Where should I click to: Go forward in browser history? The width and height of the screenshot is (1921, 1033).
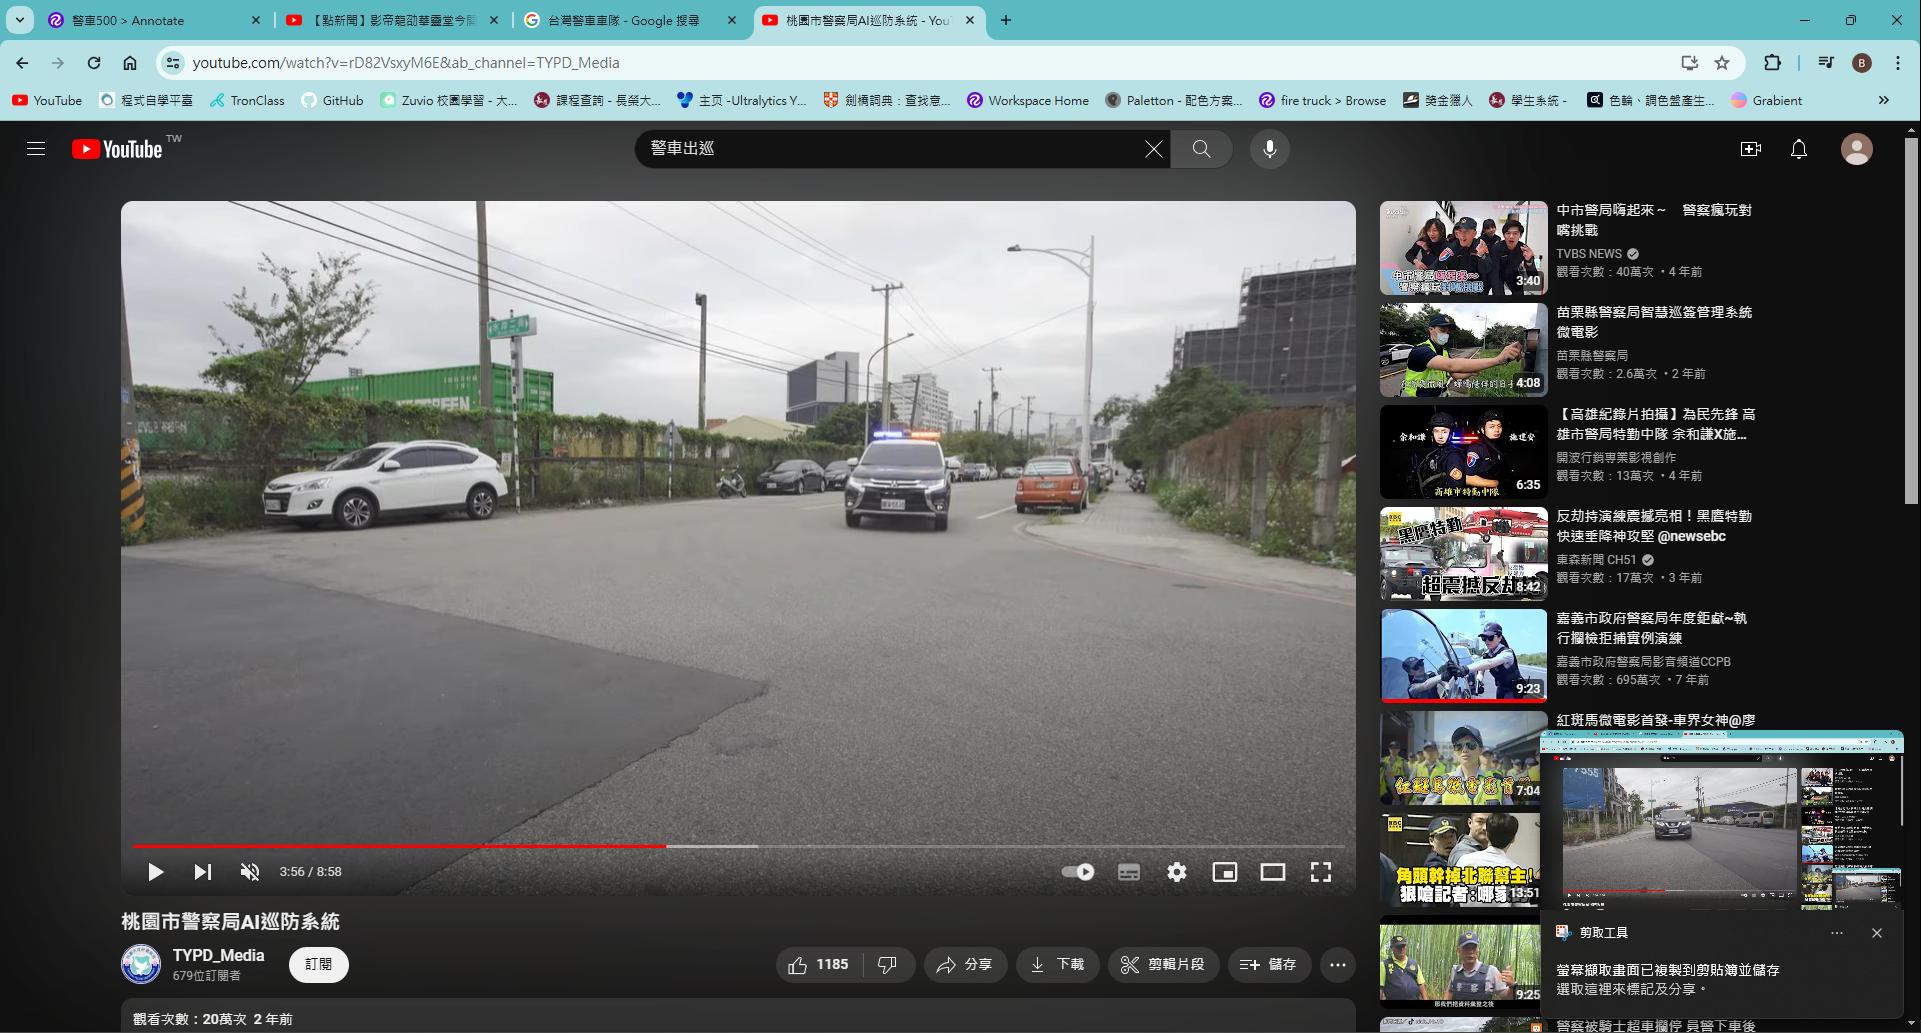(58, 63)
